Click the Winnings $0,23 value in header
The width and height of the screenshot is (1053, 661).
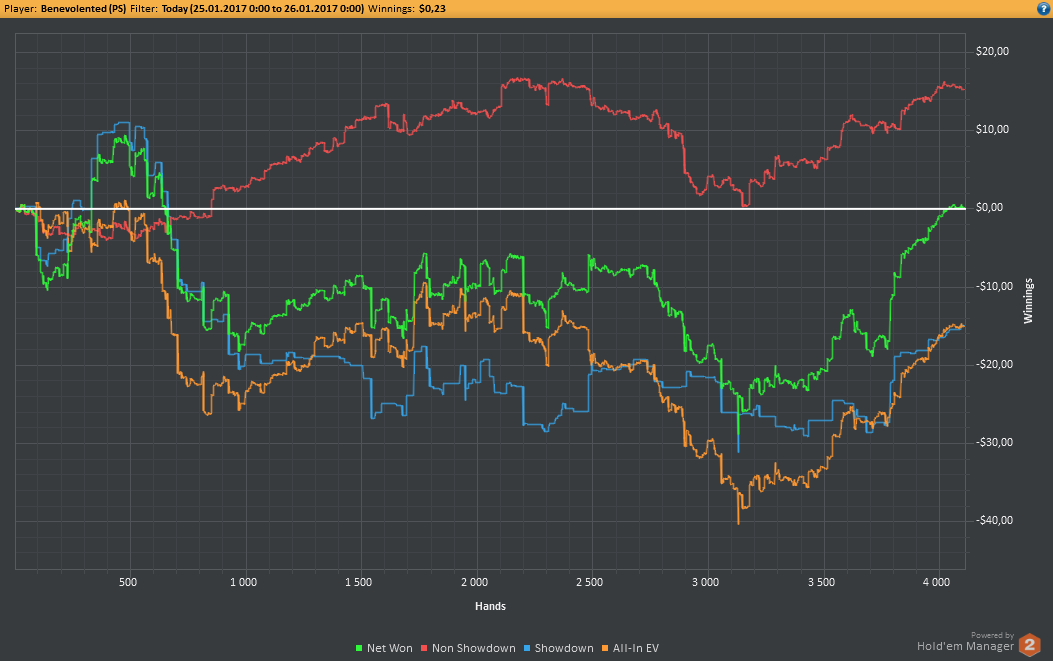pyautogui.click(x=432, y=9)
